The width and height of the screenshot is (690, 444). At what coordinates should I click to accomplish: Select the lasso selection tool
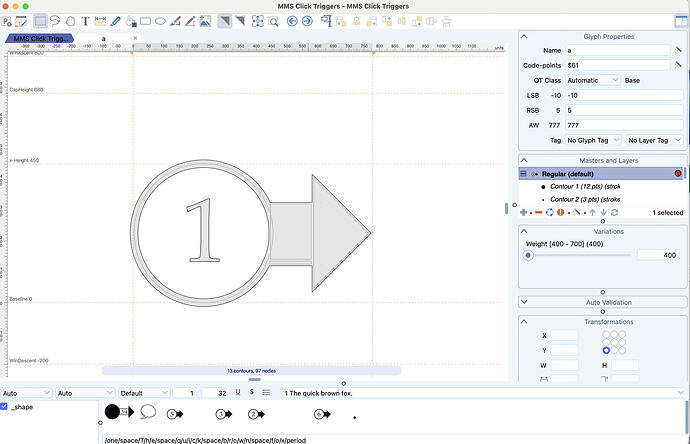(x=55, y=21)
